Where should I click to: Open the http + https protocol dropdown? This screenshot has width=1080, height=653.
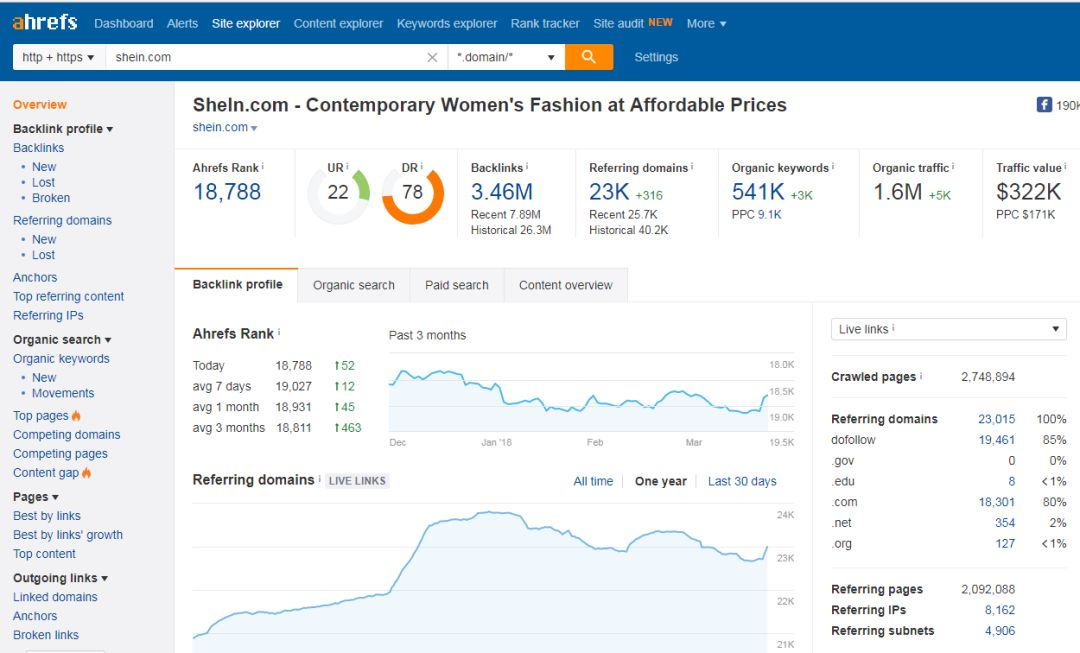click(59, 57)
